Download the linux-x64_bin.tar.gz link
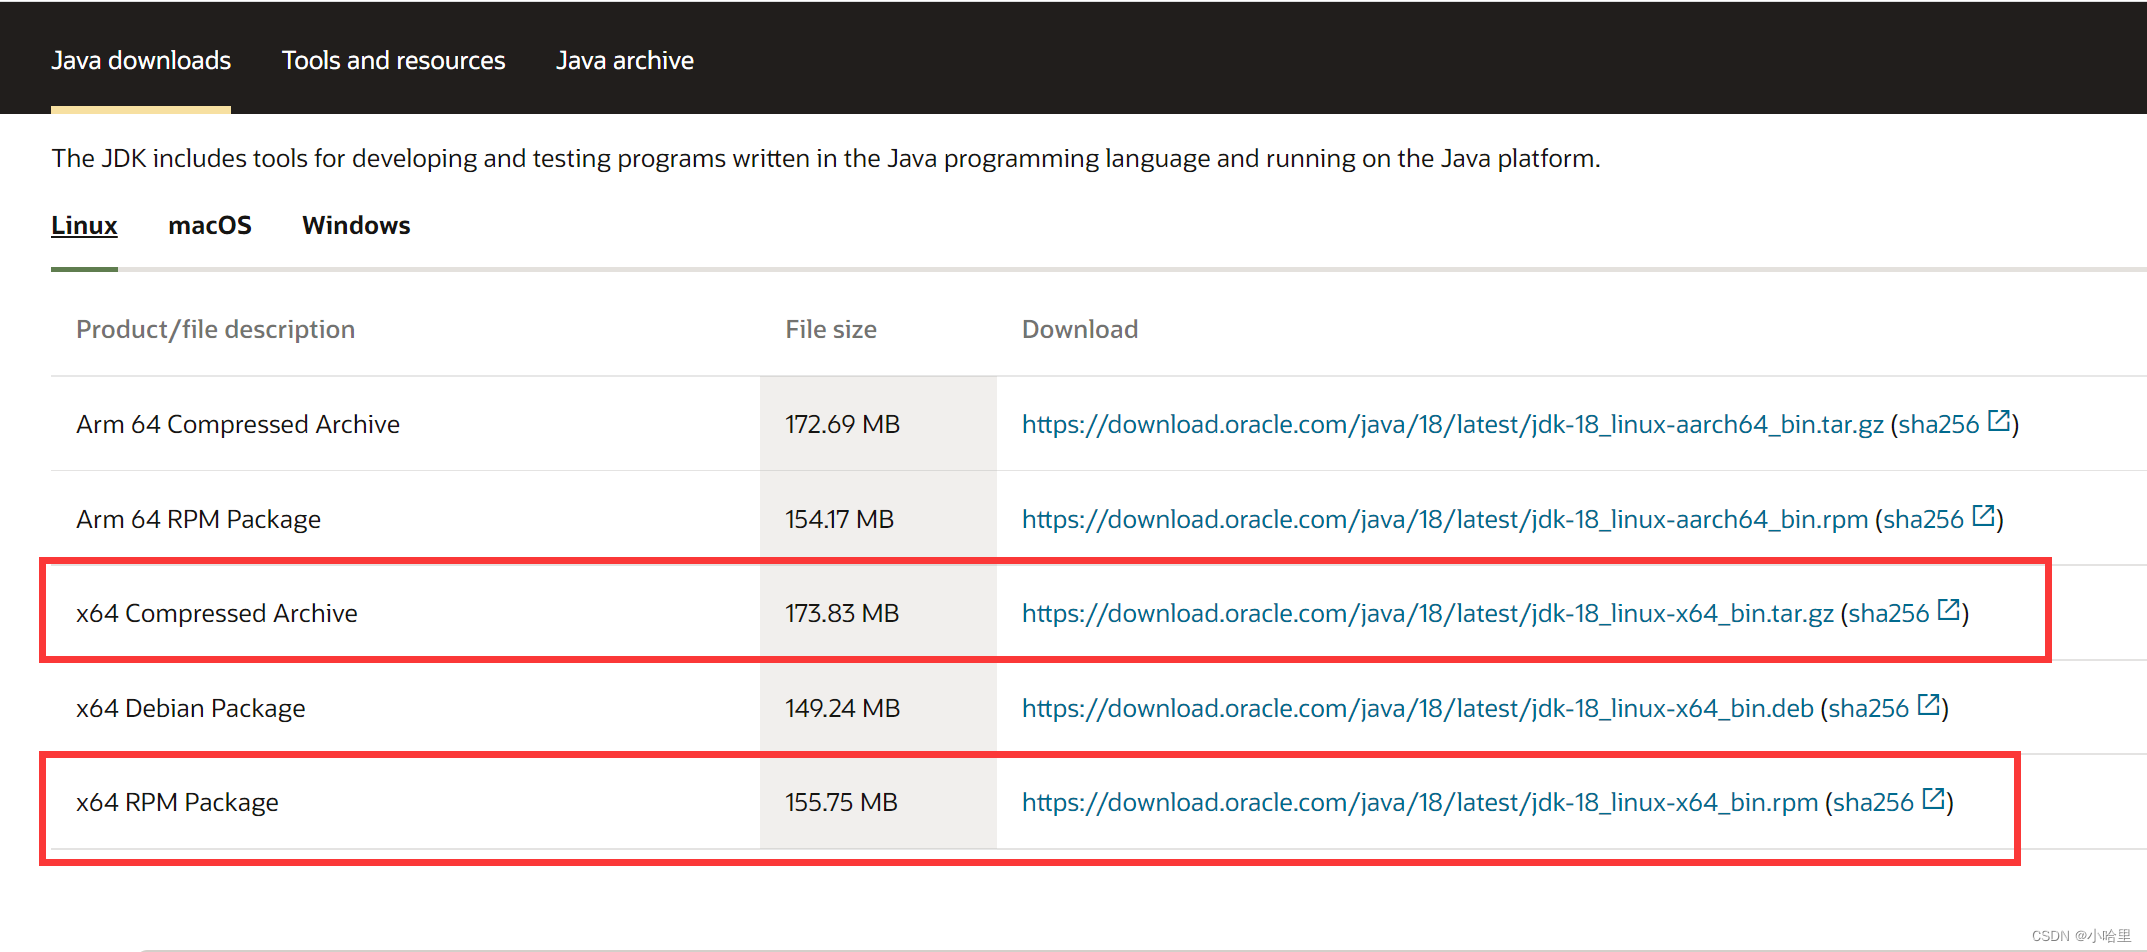Viewport: 2147px width, 952px height. [1427, 613]
